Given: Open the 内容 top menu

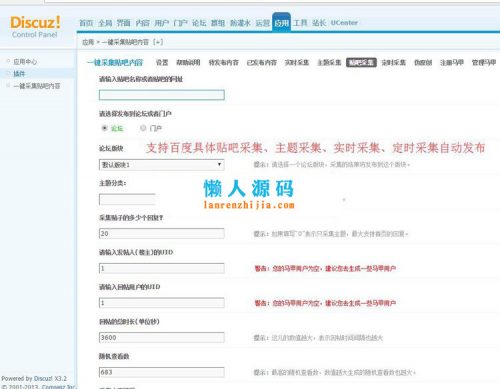Looking at the screenshot, I should [x=143, y=23].
